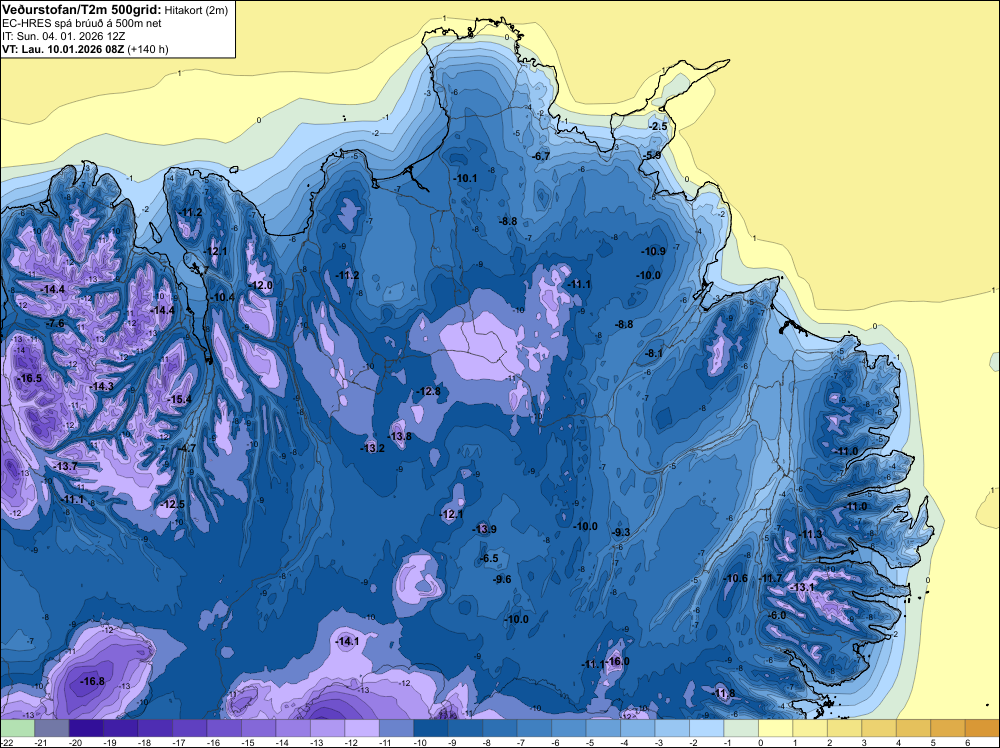1000x748 pixels.
Task: Select the -14.1 temperature reading
Action: 347,642
